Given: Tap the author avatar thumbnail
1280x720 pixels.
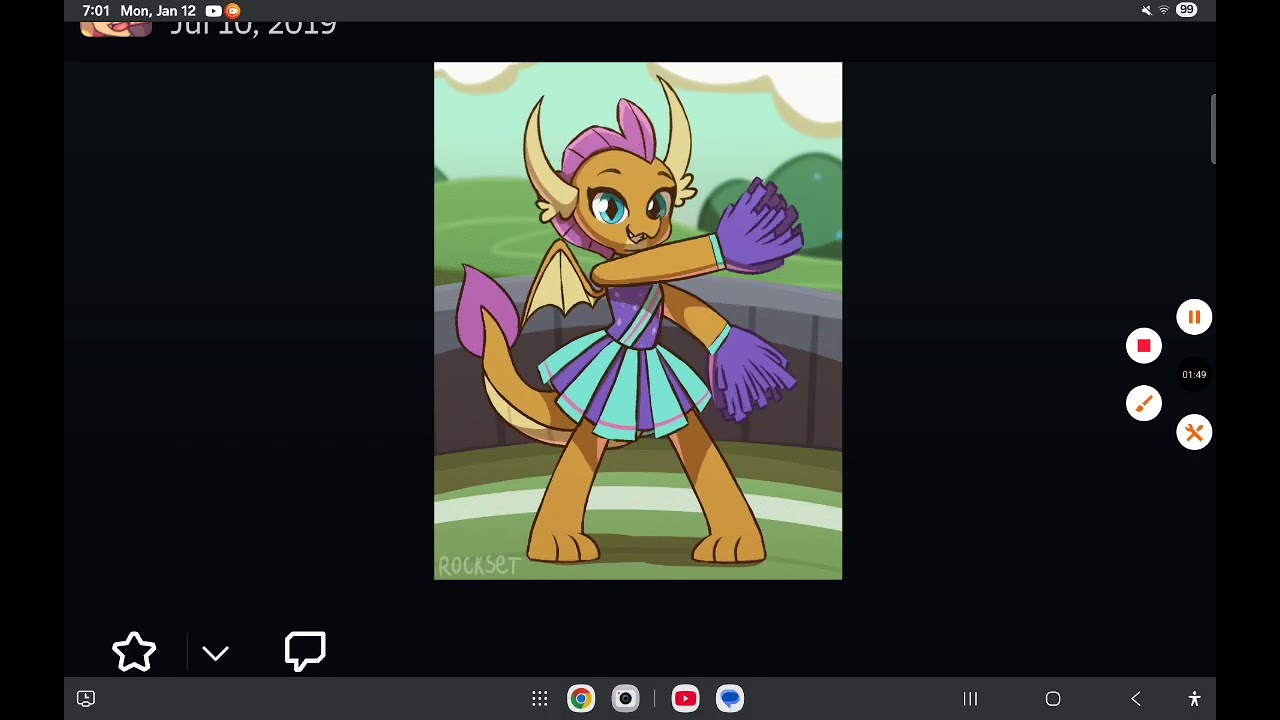Looking at the screenshot, I should click(116, 29).
